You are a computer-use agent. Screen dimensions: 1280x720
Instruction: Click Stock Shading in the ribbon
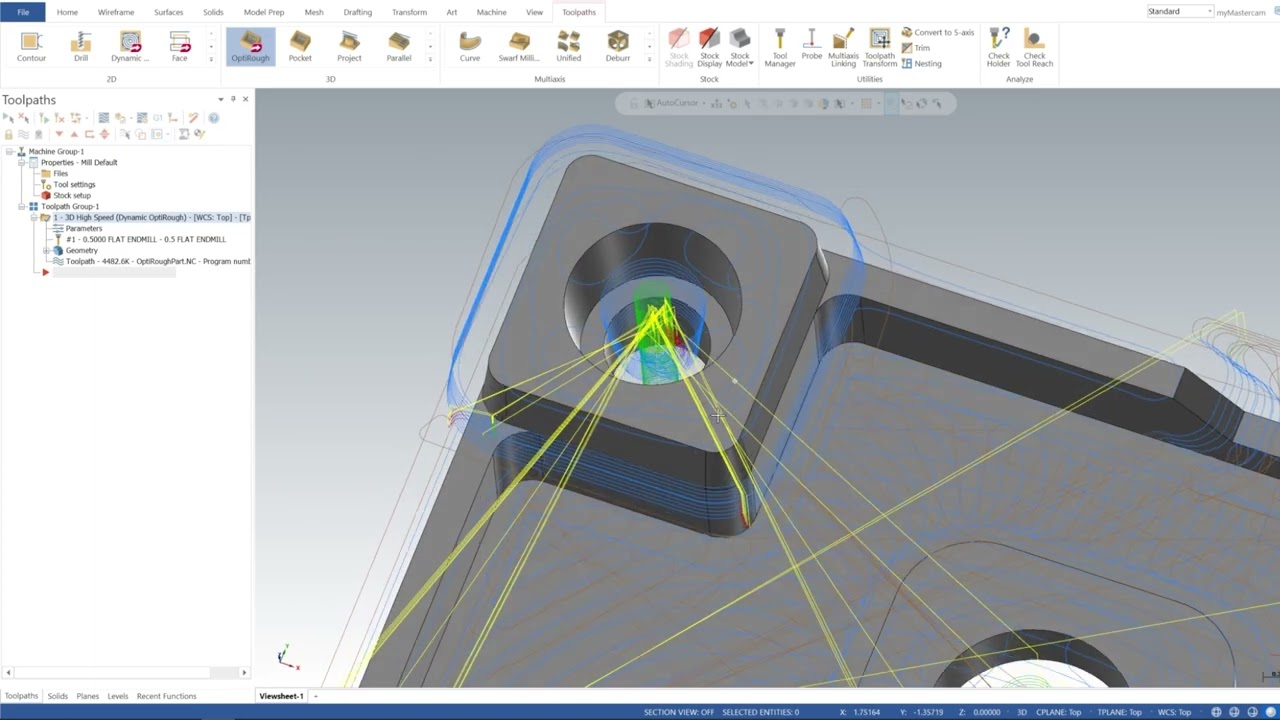tap(678, 48)
